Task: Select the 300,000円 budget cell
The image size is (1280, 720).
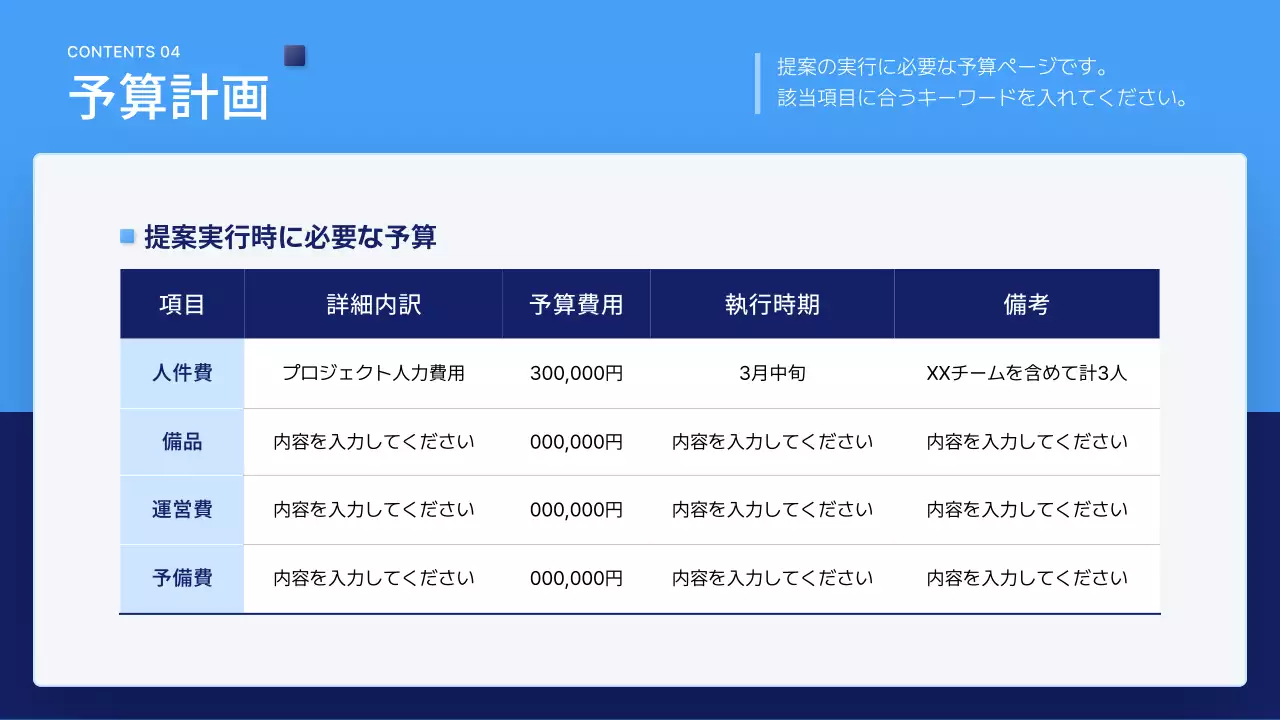Action: click(576, 373)
